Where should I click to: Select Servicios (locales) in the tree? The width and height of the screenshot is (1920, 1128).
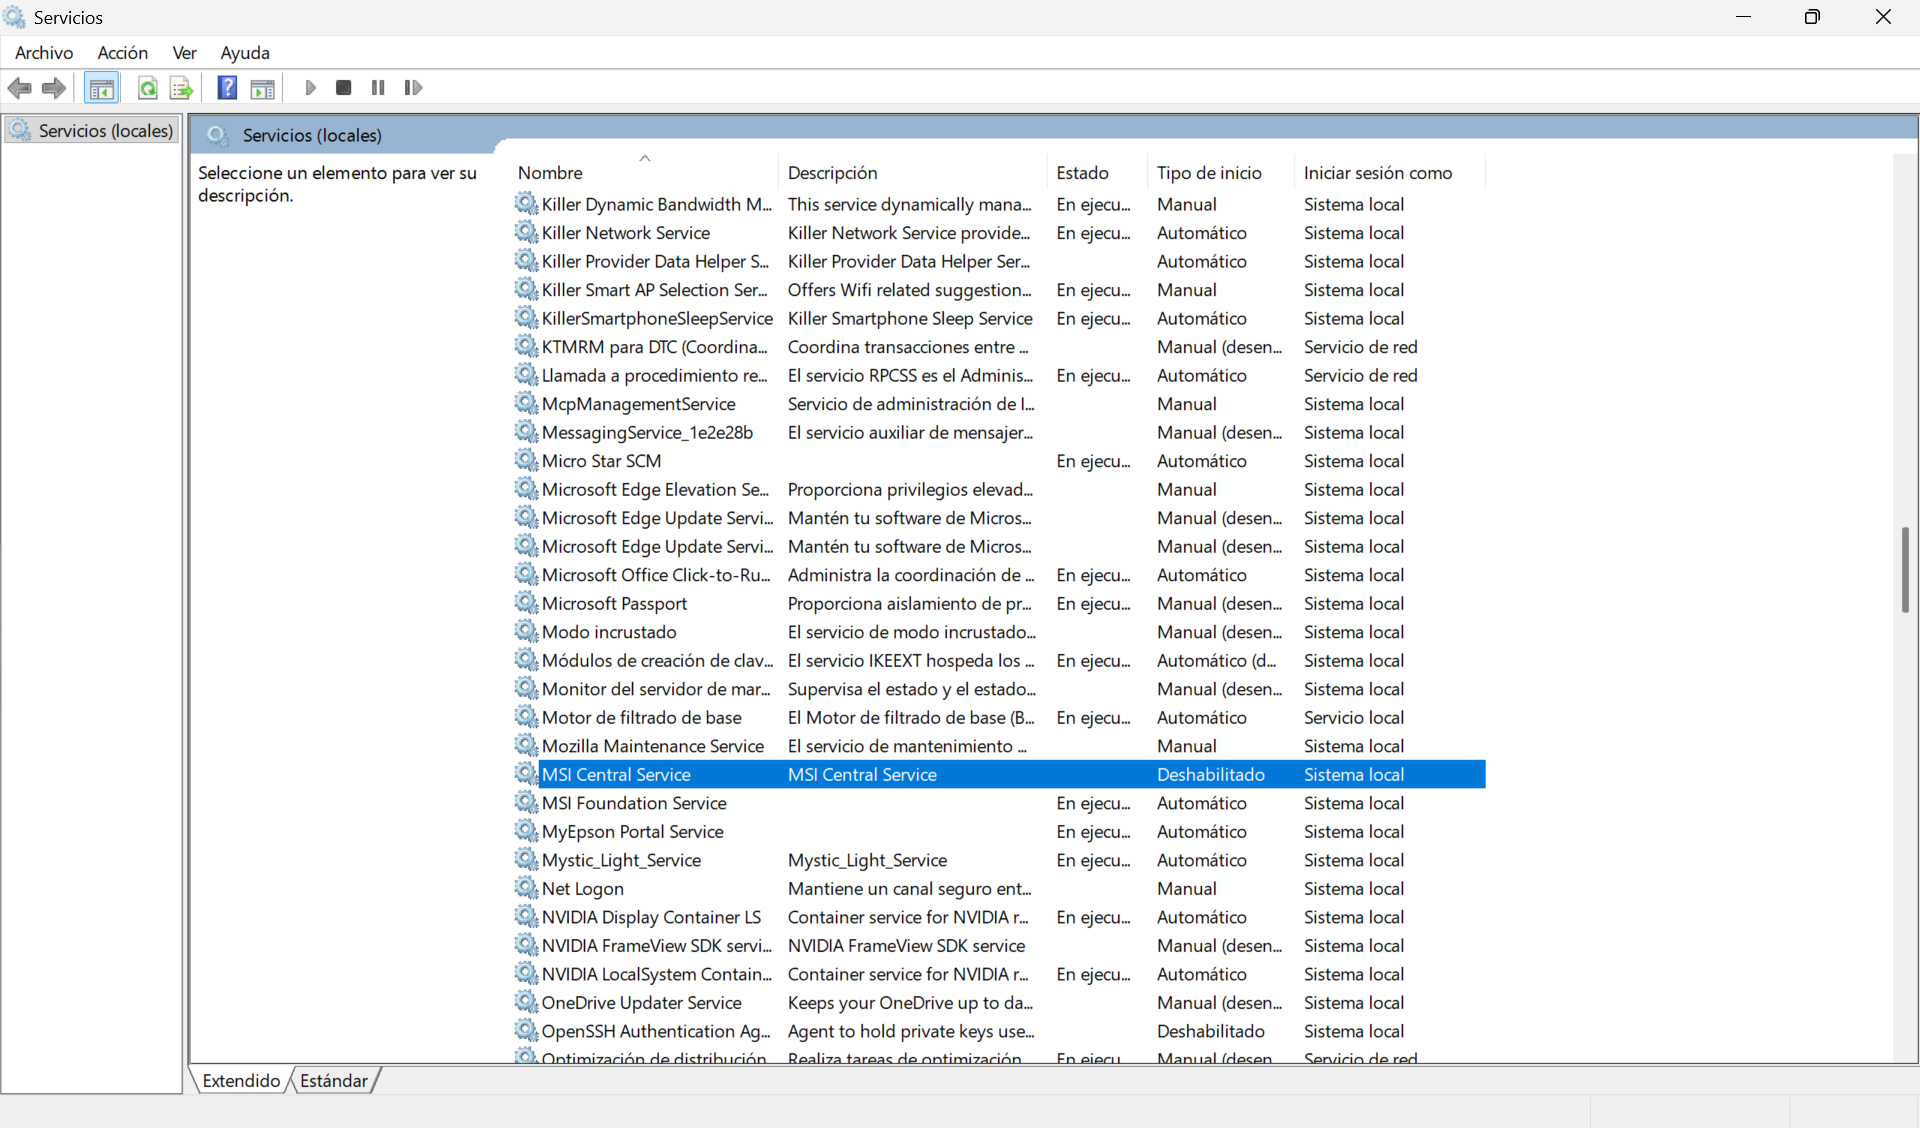[105, 131]
